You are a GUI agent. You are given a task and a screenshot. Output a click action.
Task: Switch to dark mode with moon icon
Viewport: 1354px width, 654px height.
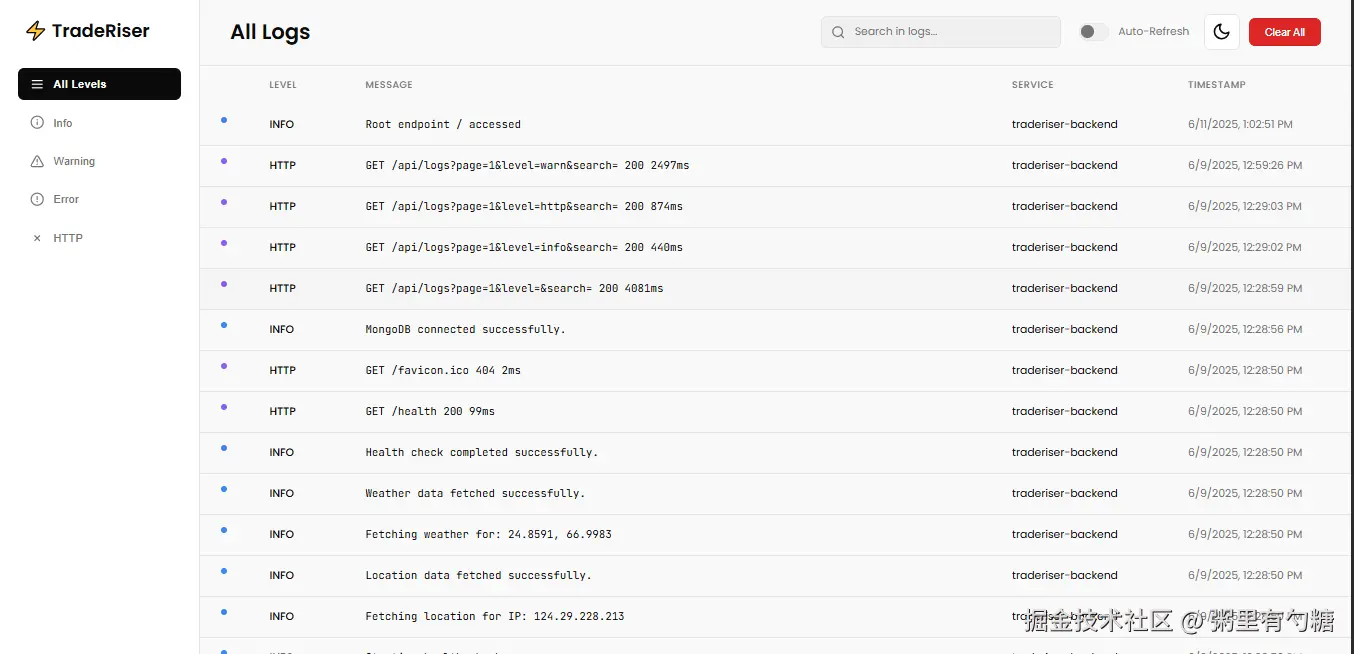click(1221, 32)
